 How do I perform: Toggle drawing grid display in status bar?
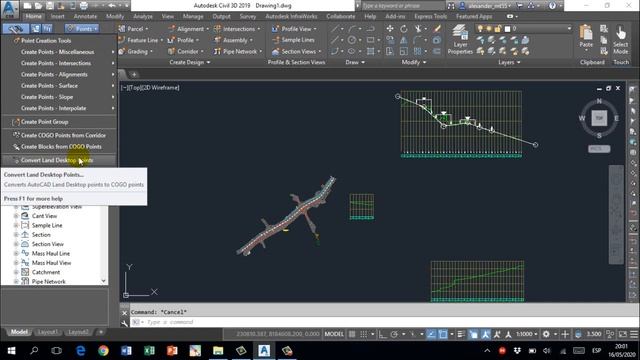pos(352,334)
